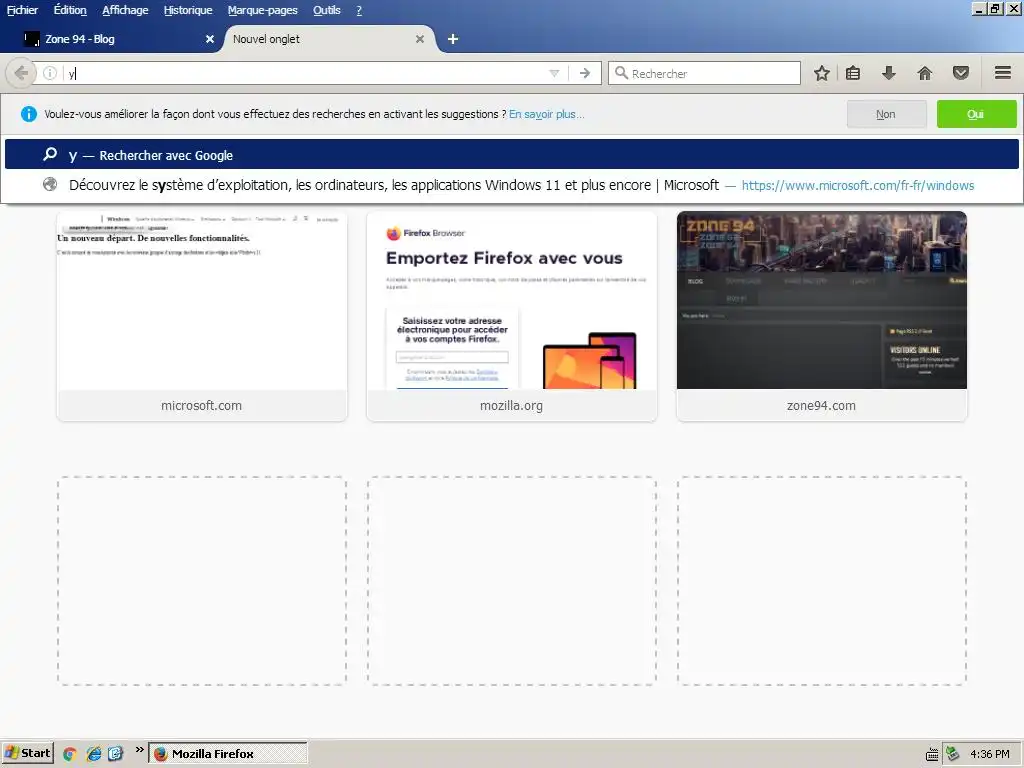Image resolution: width=1024 pixels, height=768 pixels.
Task: Click the network tray icon
Action: click(x=953, y=754)
